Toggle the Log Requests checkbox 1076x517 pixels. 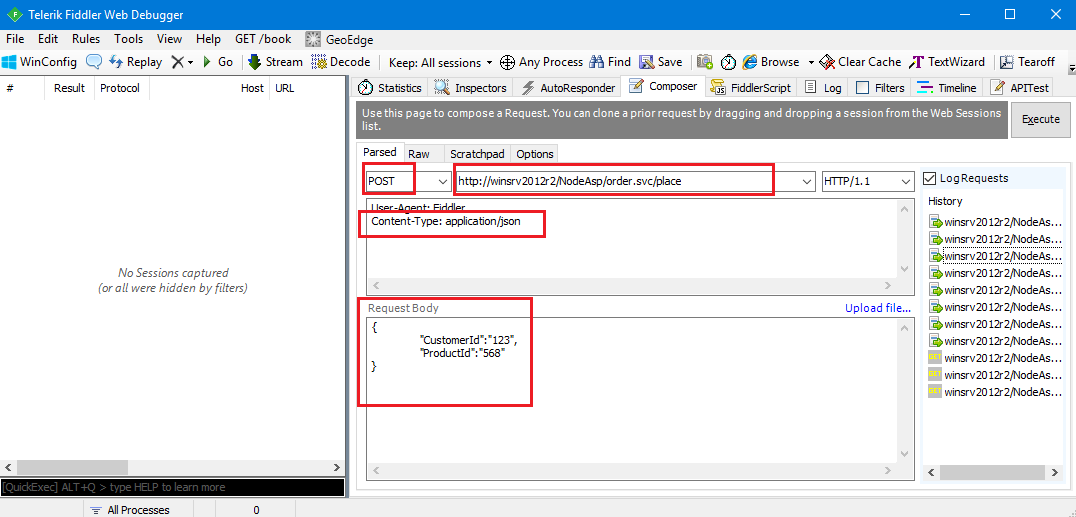[x=929, y=179]
